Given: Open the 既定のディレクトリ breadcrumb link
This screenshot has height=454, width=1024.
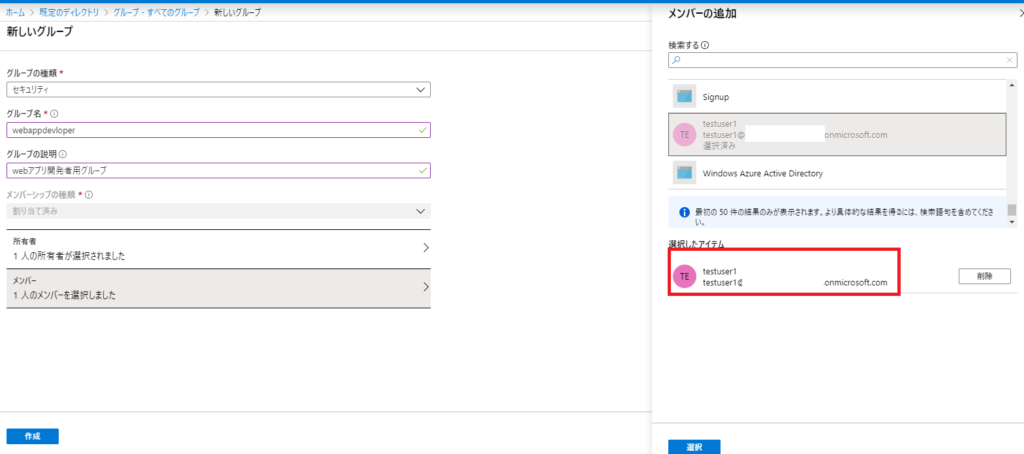Looking at the screenshot, I should [x=71, y=12].
